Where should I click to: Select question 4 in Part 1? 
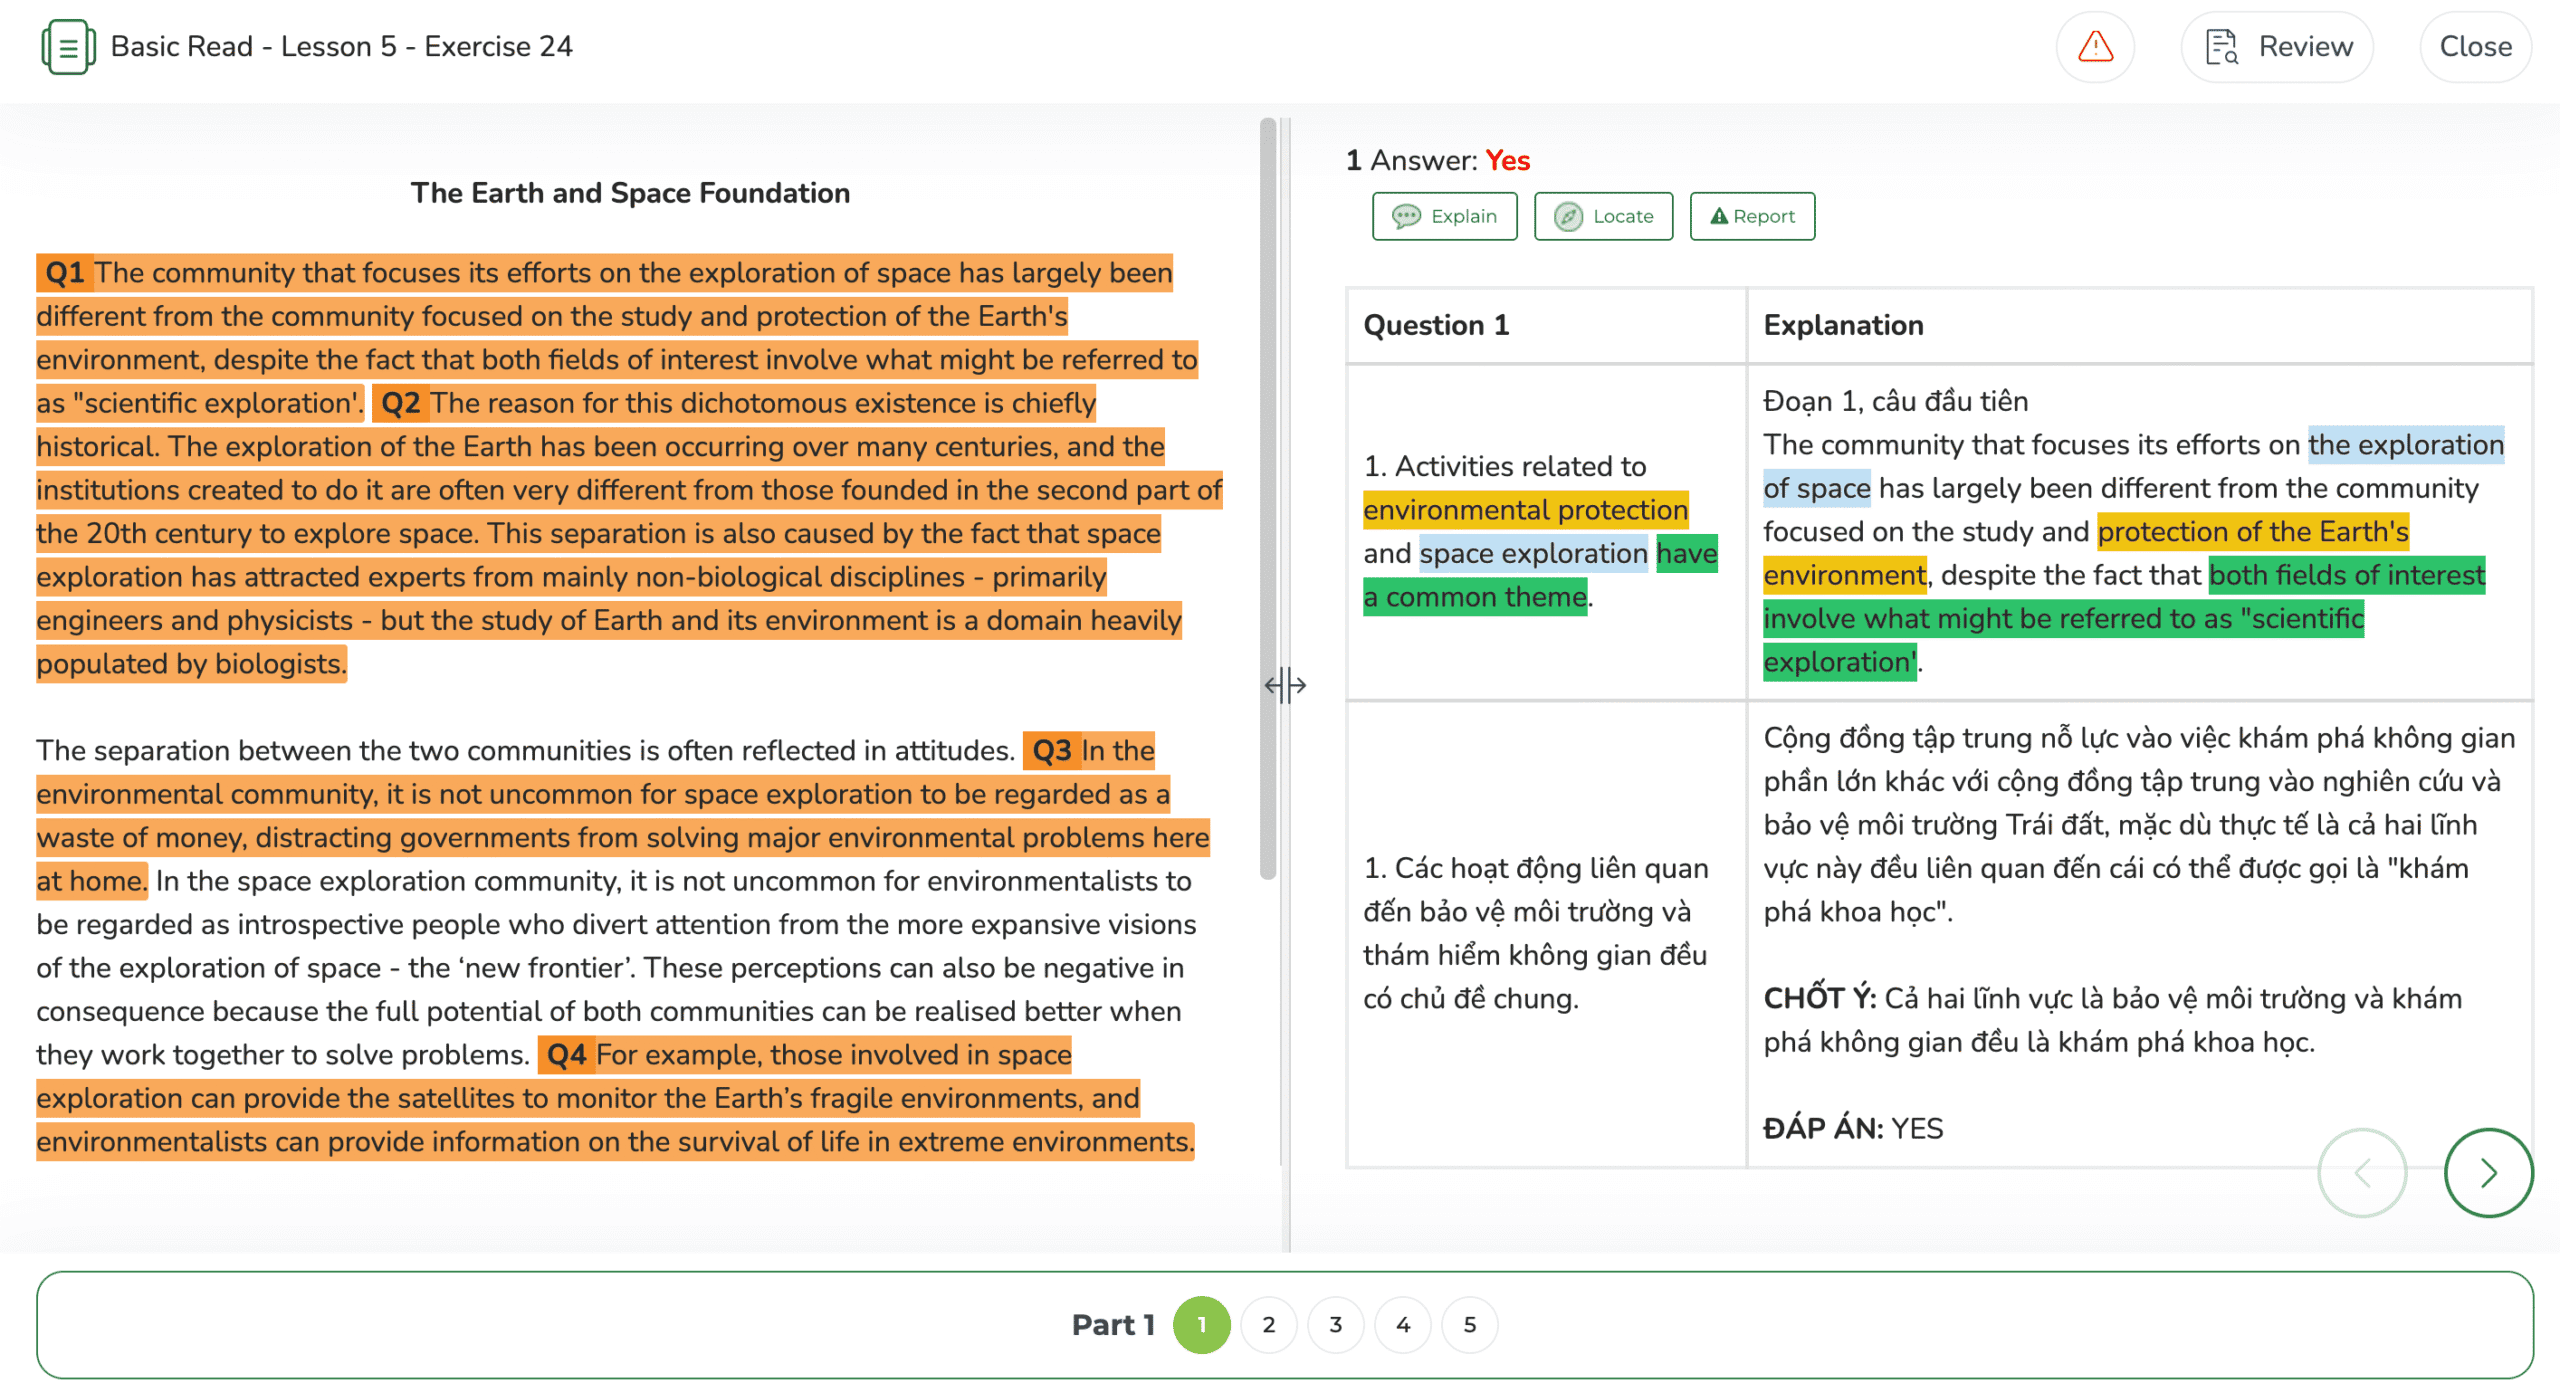click(1403, 1324)
